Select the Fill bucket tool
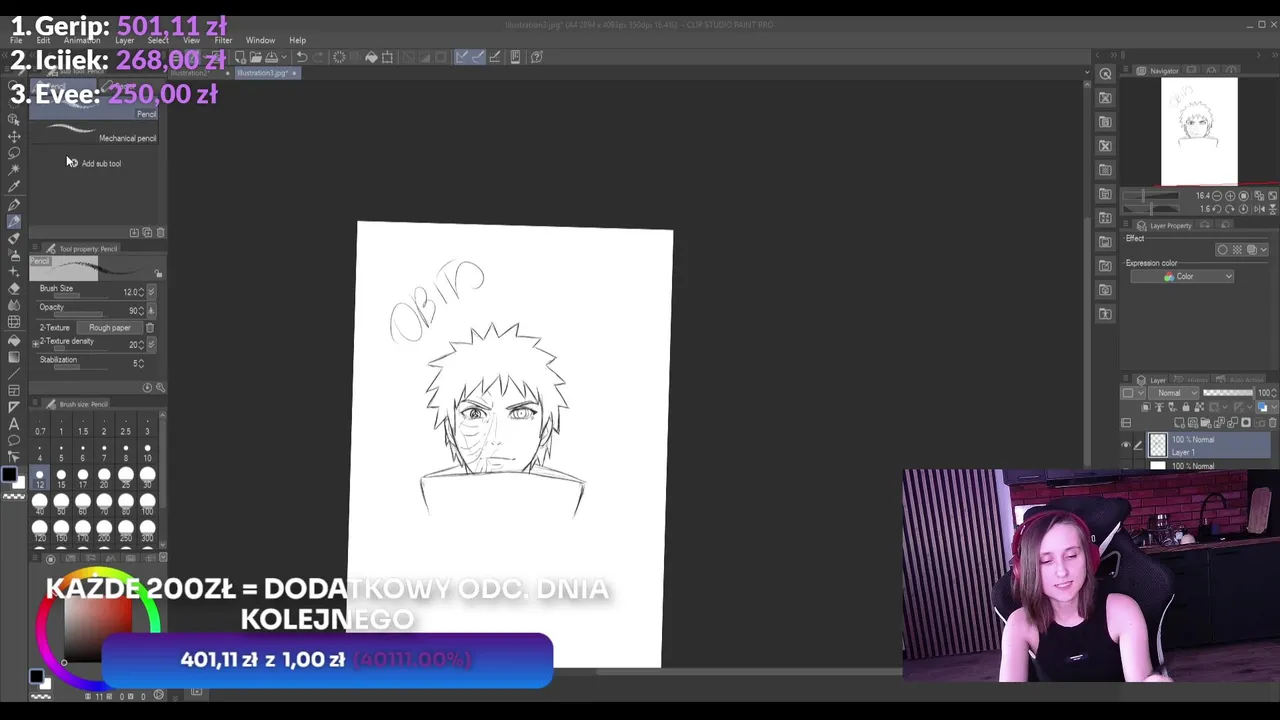The image size is (1280, 720). [14, 340]
